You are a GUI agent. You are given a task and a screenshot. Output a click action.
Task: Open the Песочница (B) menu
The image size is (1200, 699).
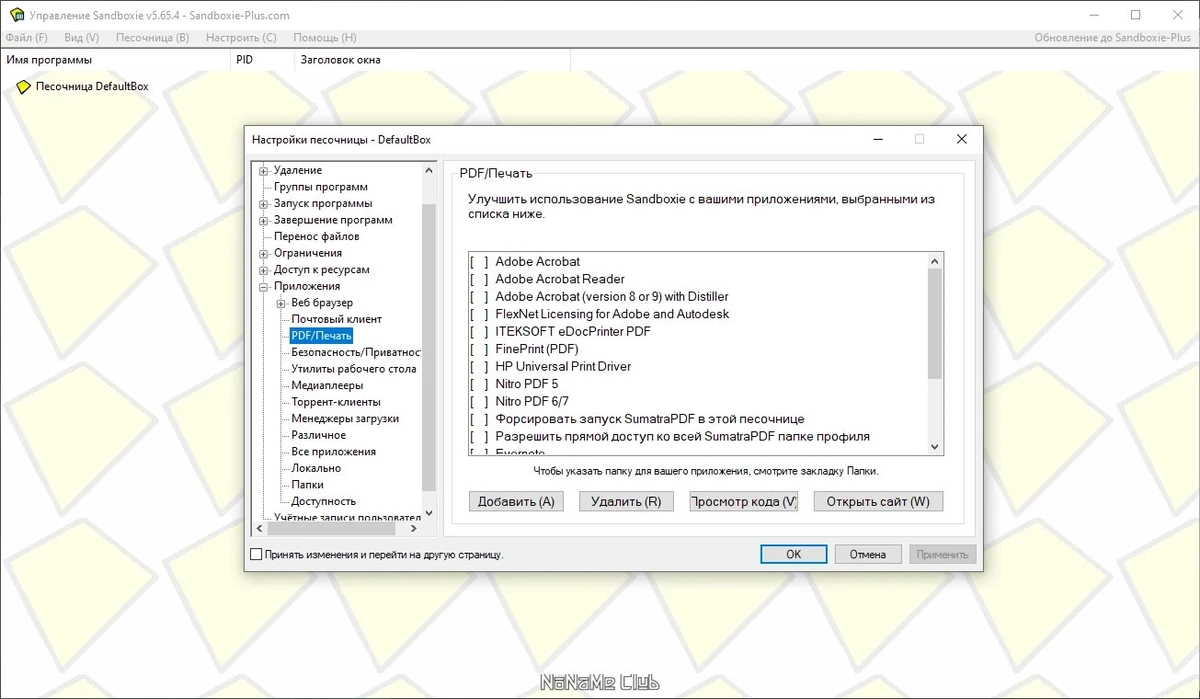coord(152,38)
